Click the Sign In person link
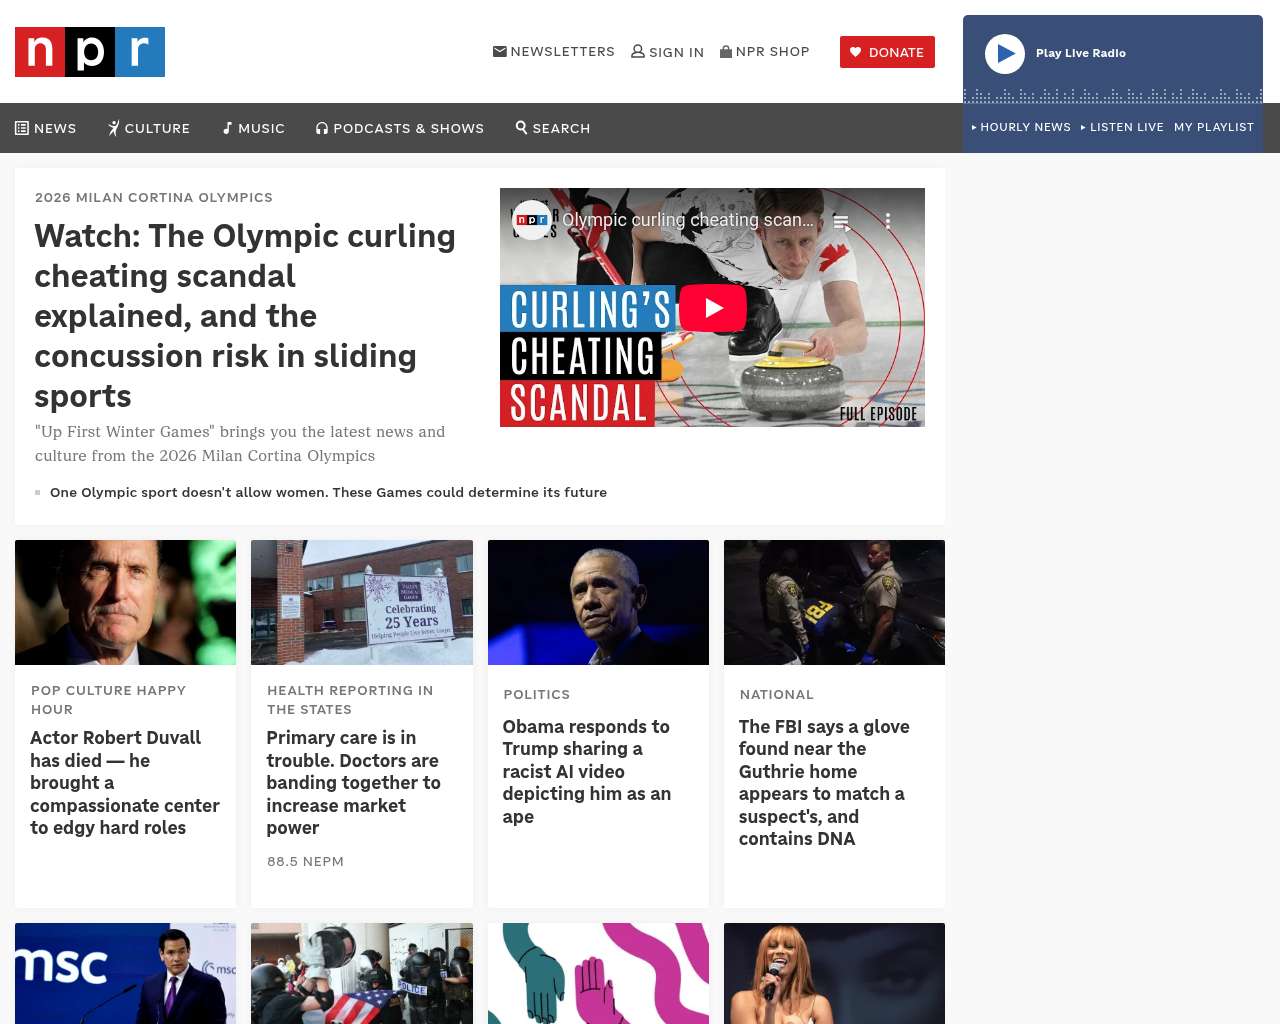The height and width of the screenshot is (1024, 1280). click(x=667, y=52)
